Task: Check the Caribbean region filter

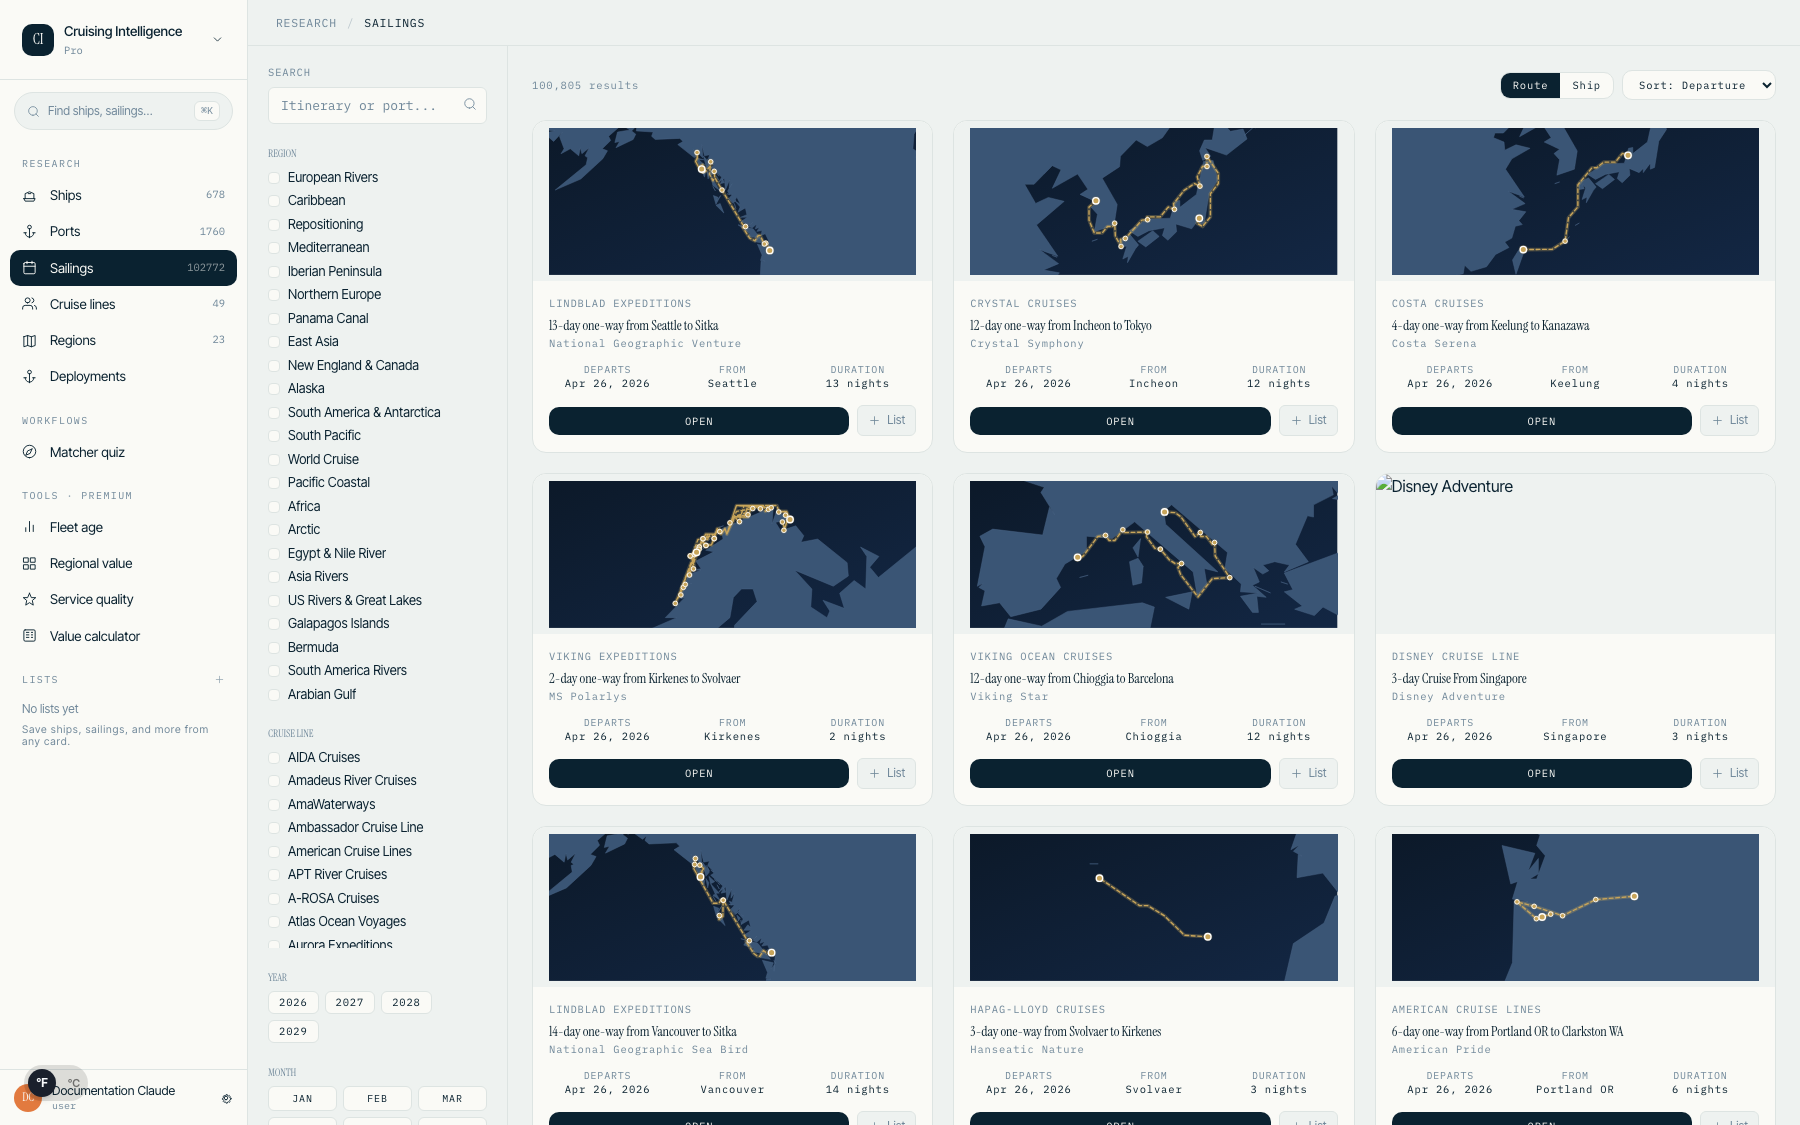Action: click(274, 201)
